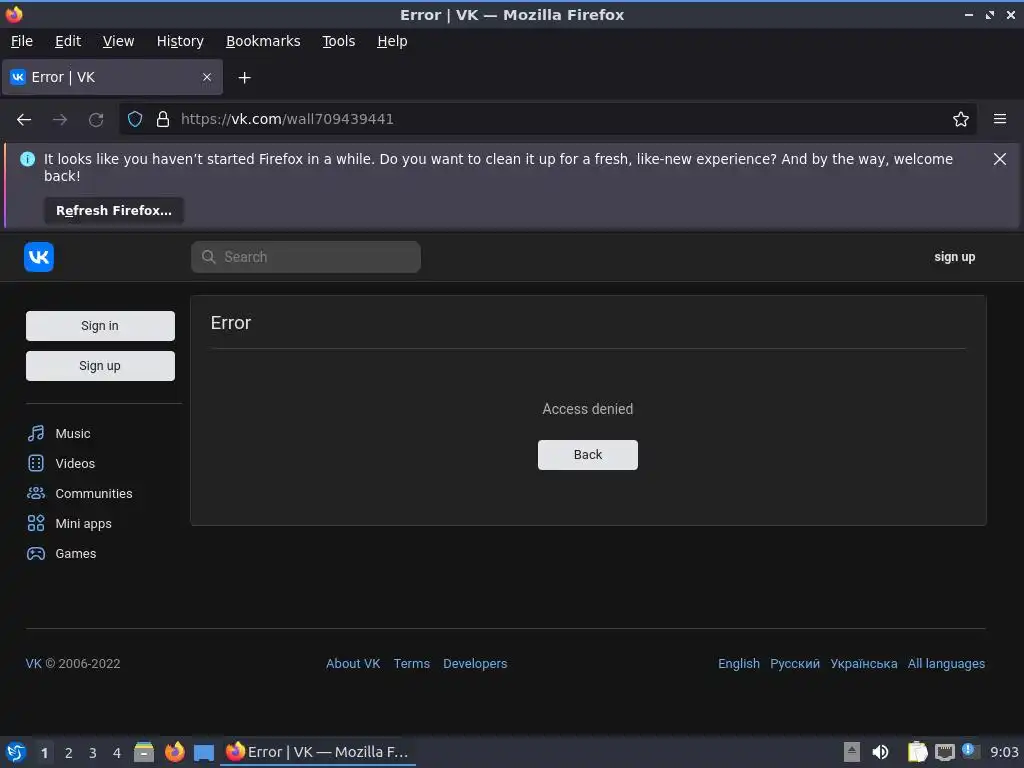Focus the VK Search input field
This screenshot has width=1024, height=768.
click(306, 257)
